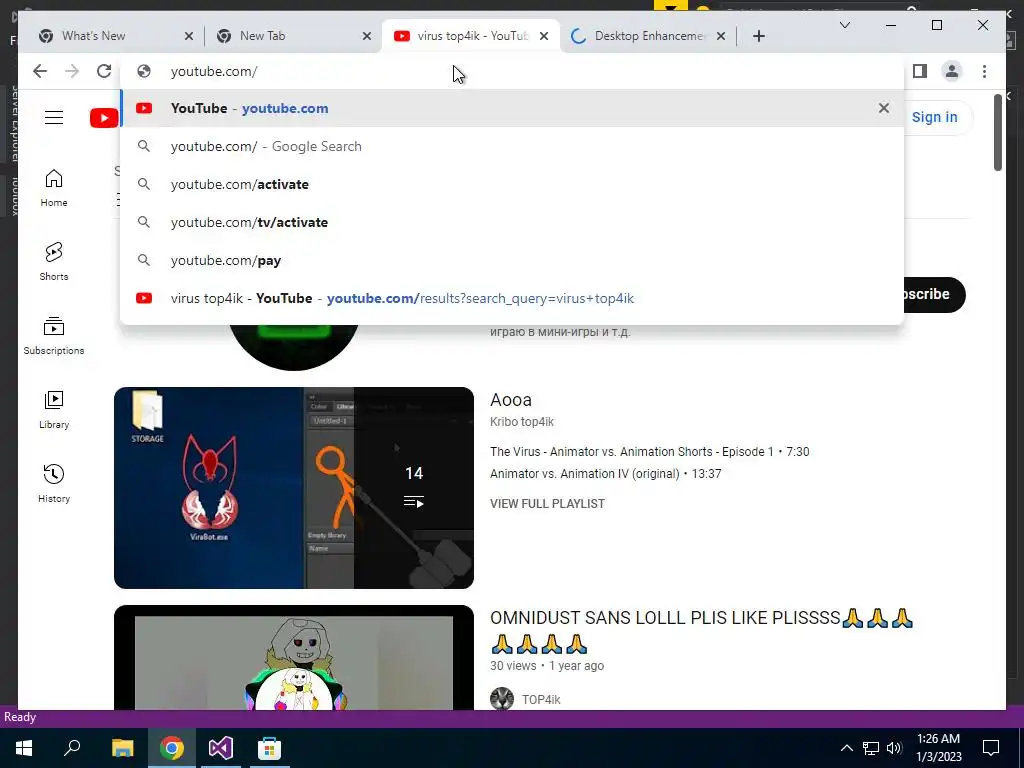Open the YouTube hamburger guide menu
Image resolution: width=1024 pixels, height=768 pixels.
pyautogui.click(x=54, y=118)
